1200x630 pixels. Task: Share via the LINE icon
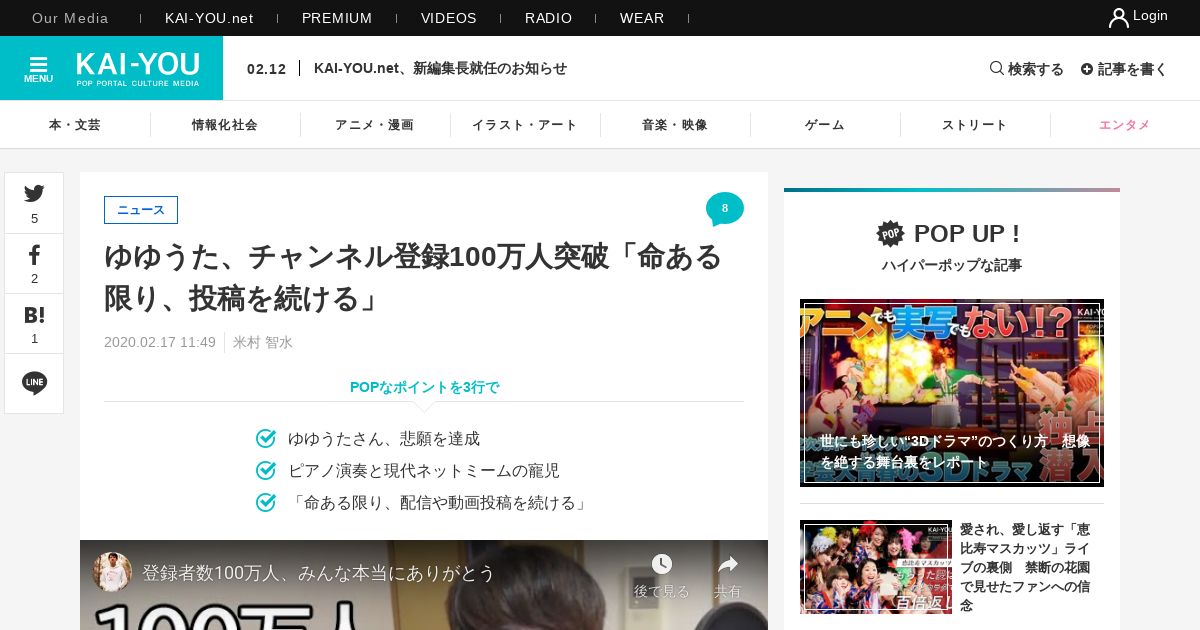coord(34,383)
